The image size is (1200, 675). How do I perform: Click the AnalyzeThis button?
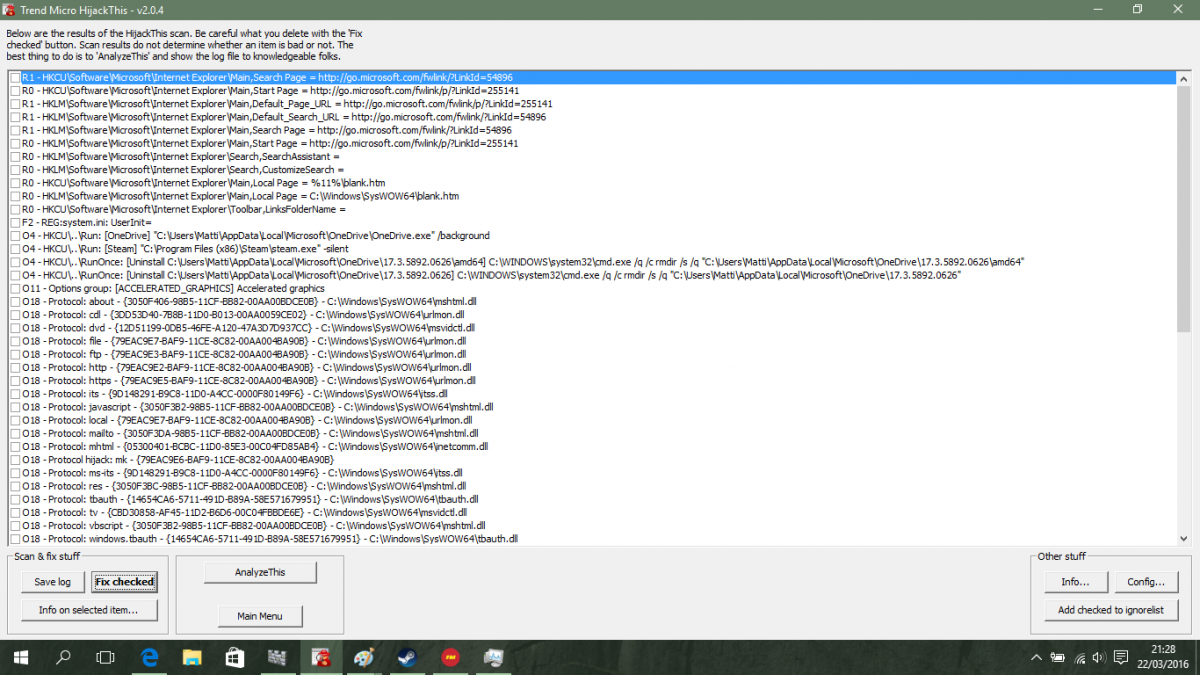(x=260, y=572)
